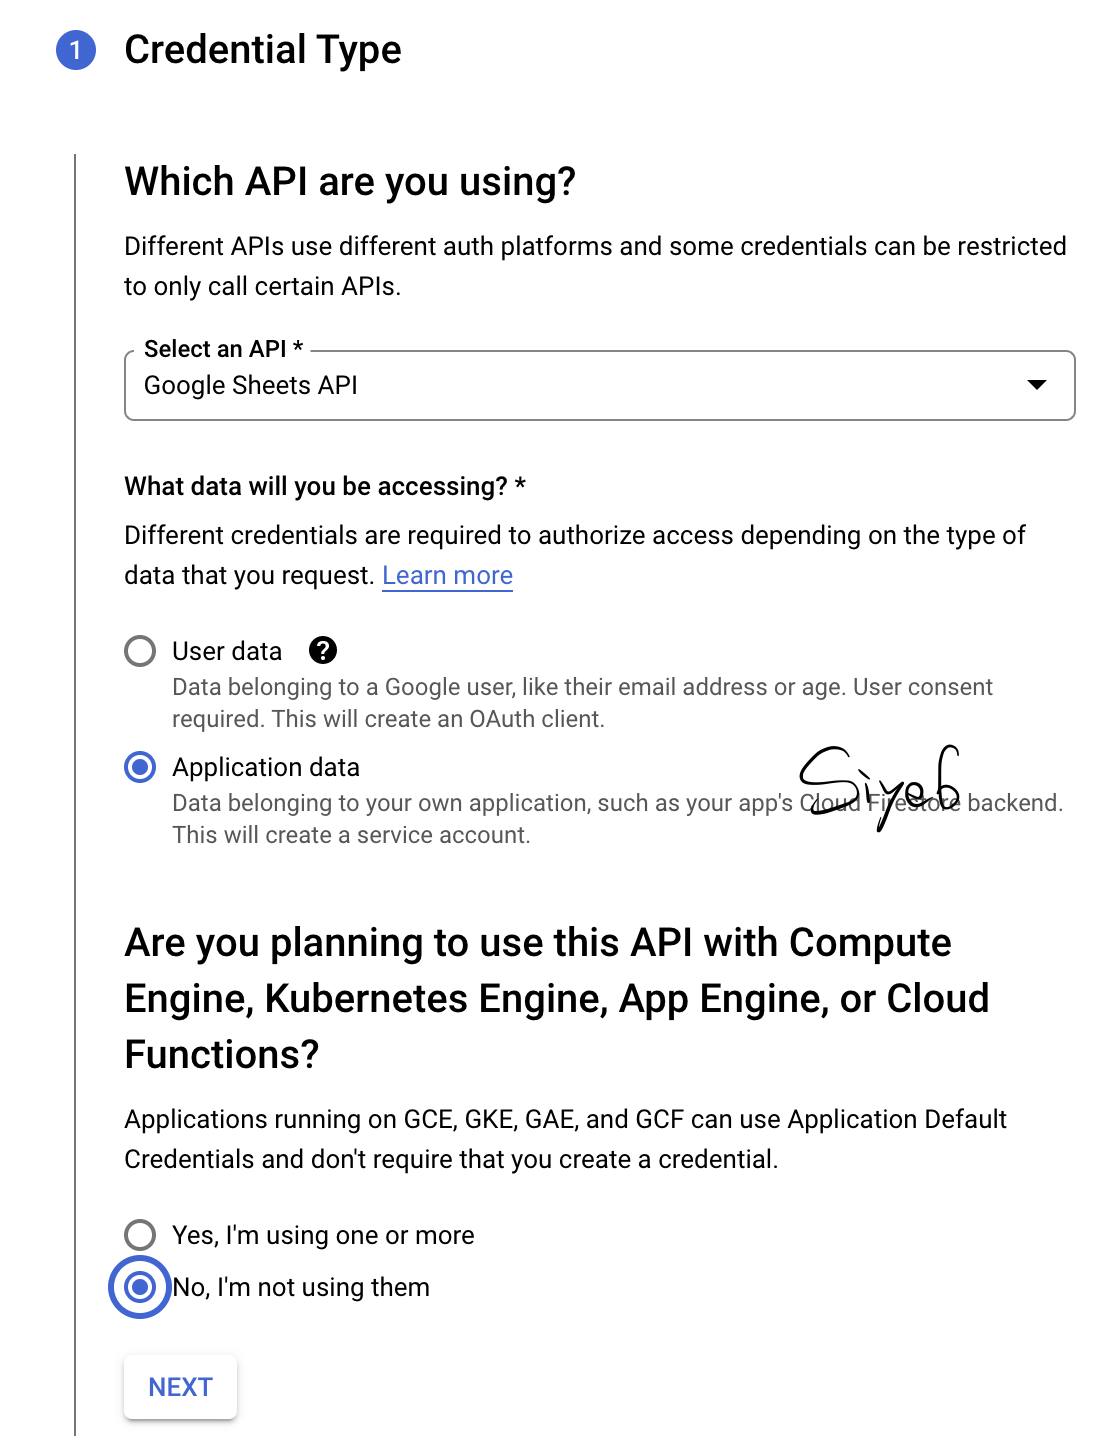Follow the Learn more link

(x=447, y=576)
